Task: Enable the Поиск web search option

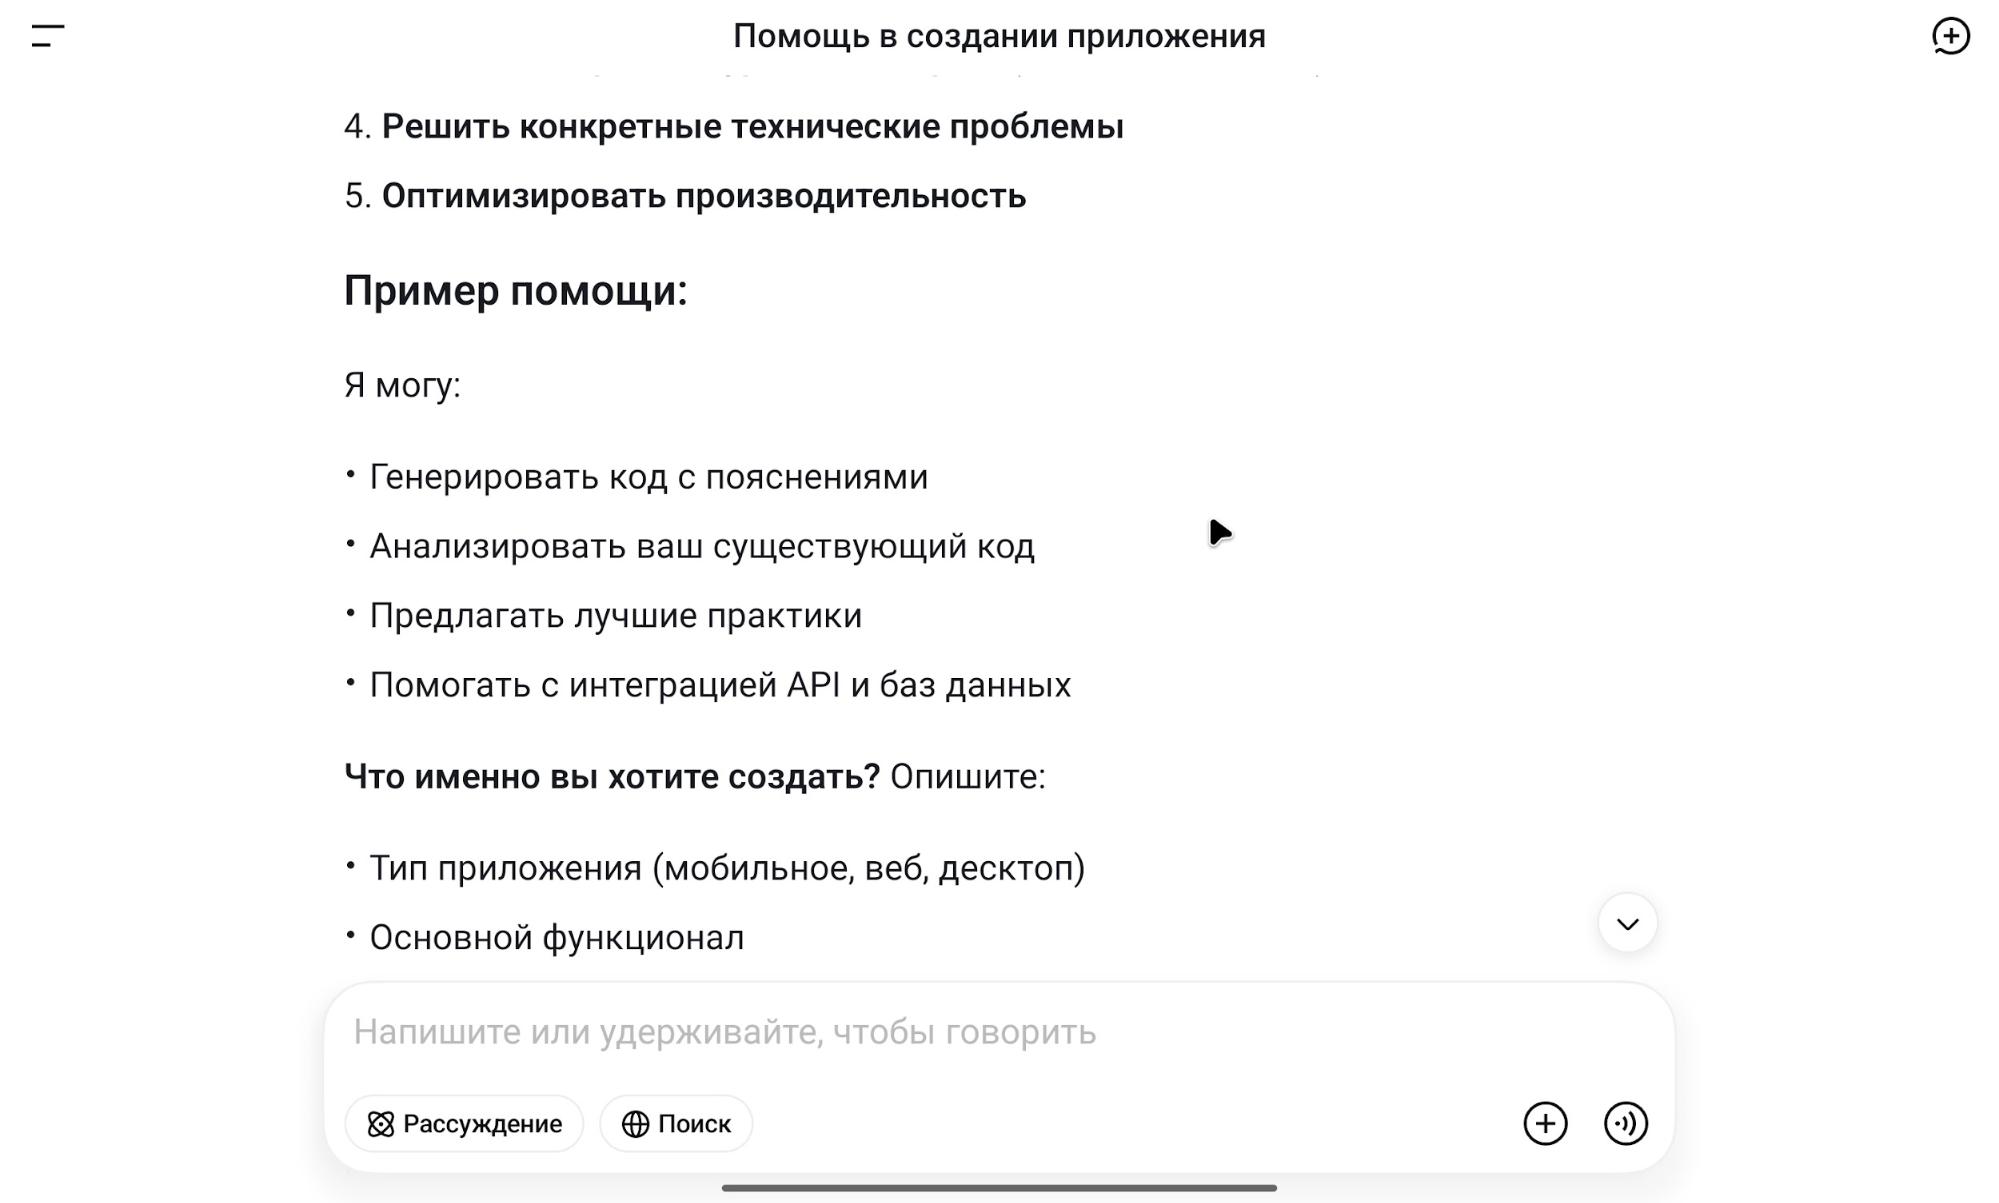Action: pos(676,1124)
